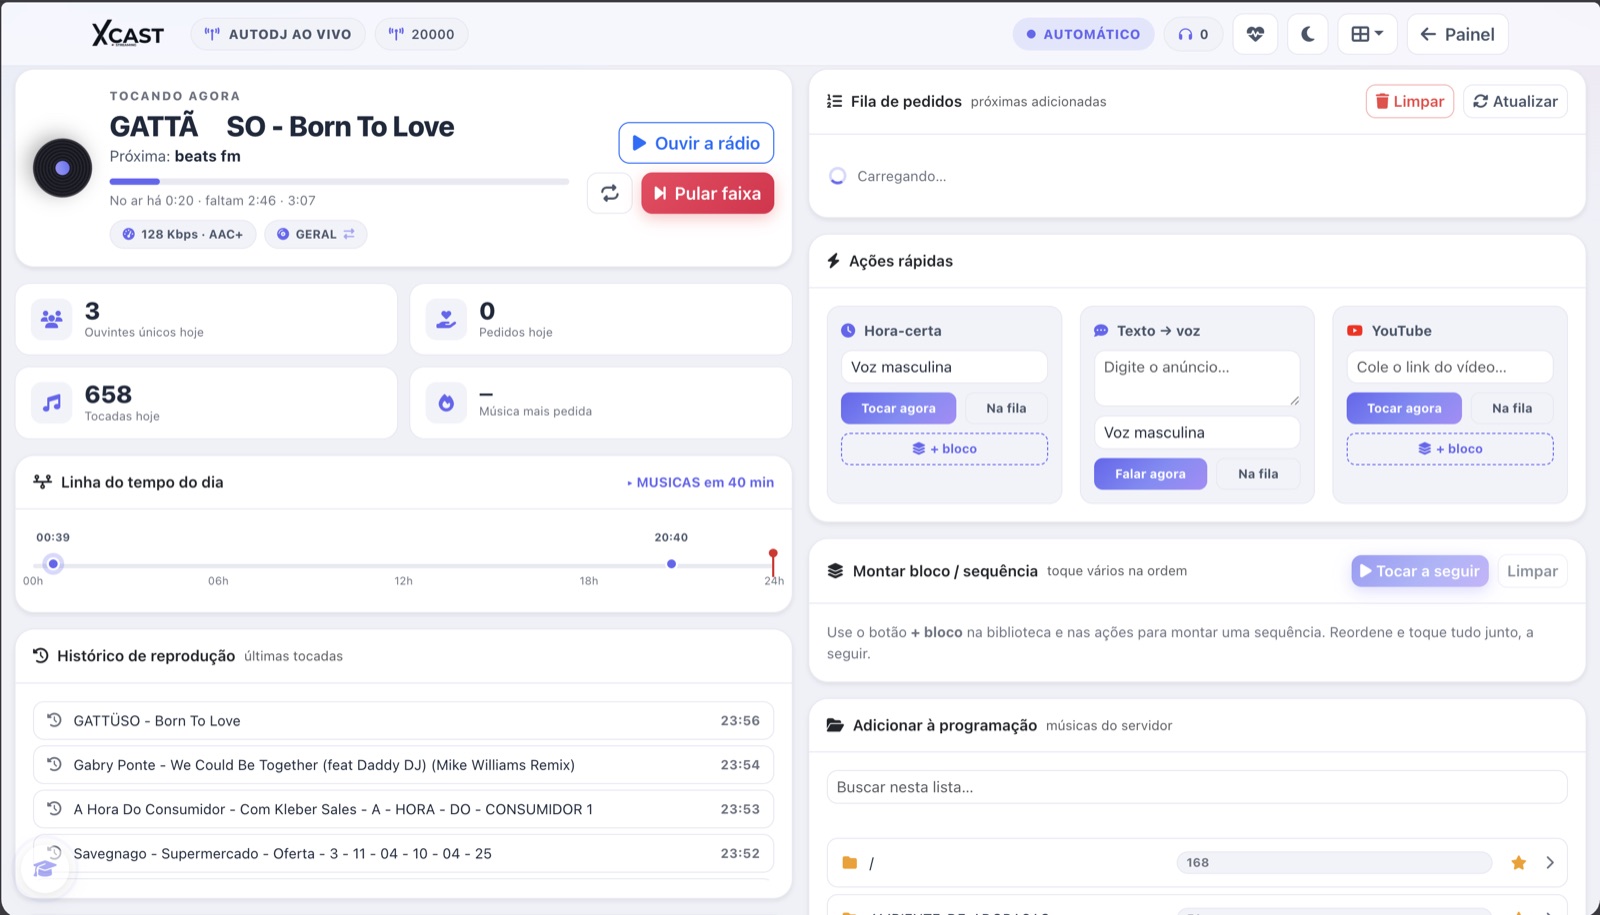
Task: Click the Música mais pedida flame icon
Action: click(446, 403)
